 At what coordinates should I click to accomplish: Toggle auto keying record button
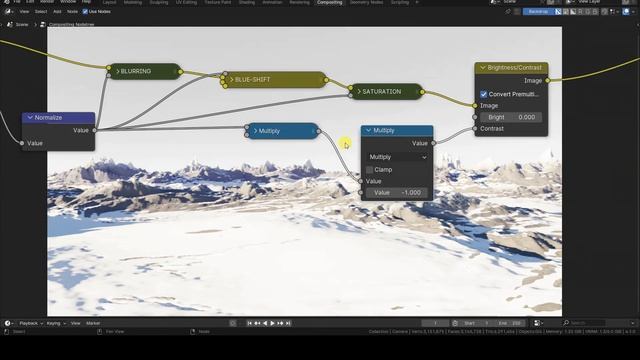233,323
